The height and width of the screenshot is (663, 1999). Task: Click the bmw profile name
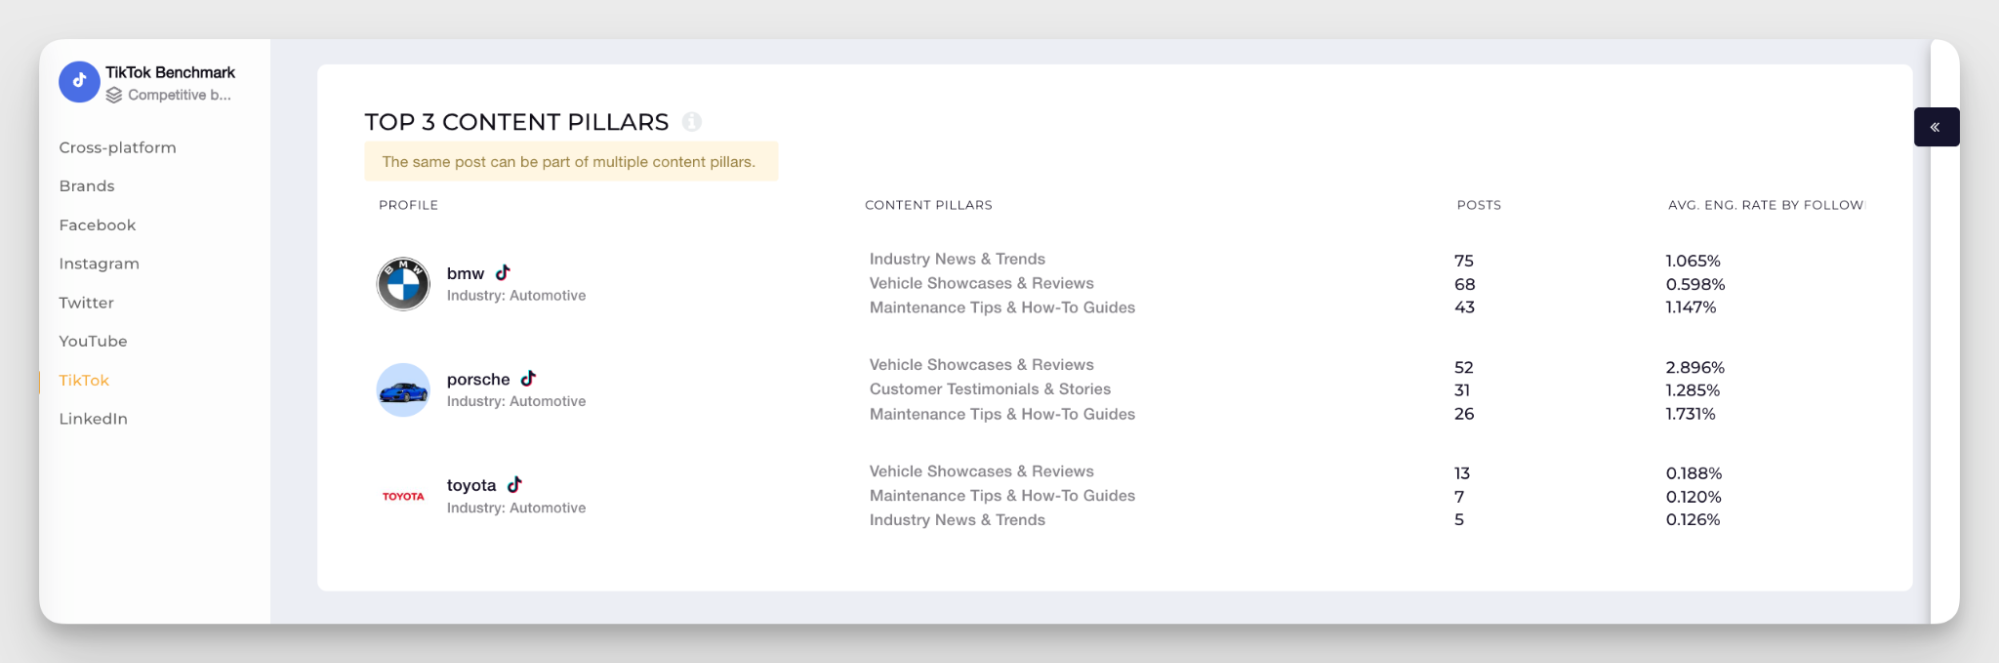465,273
